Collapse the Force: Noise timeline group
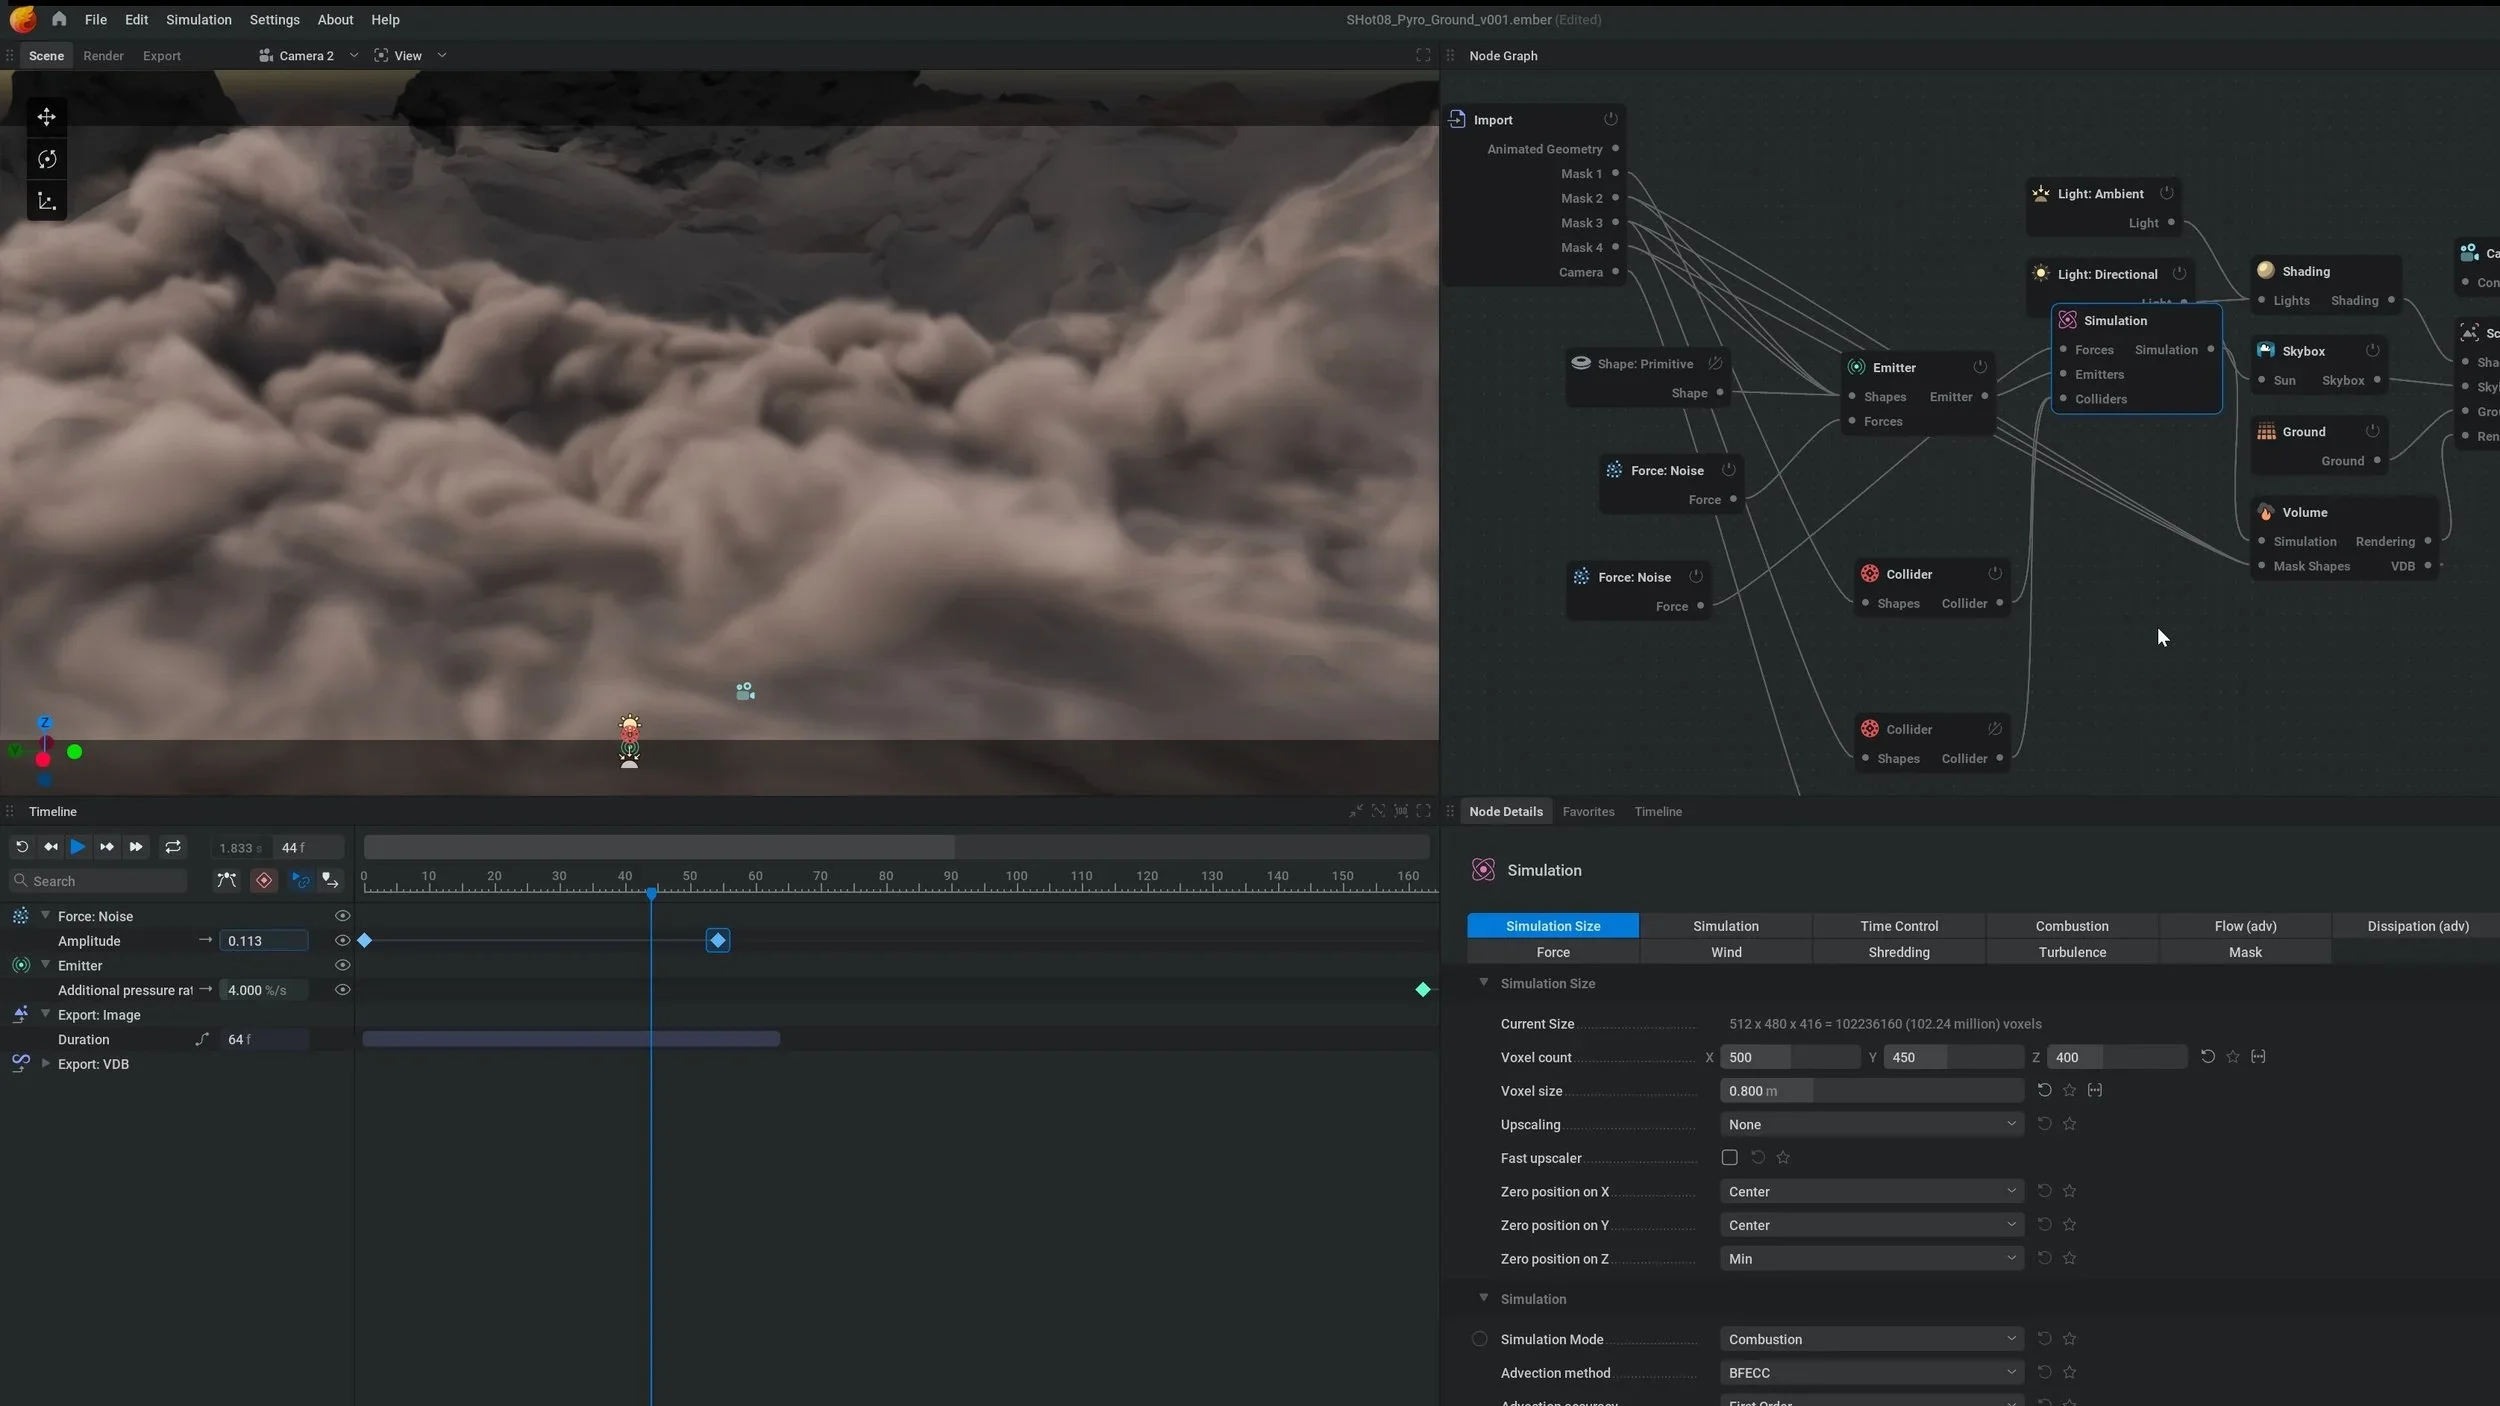 tap(45, 915)
